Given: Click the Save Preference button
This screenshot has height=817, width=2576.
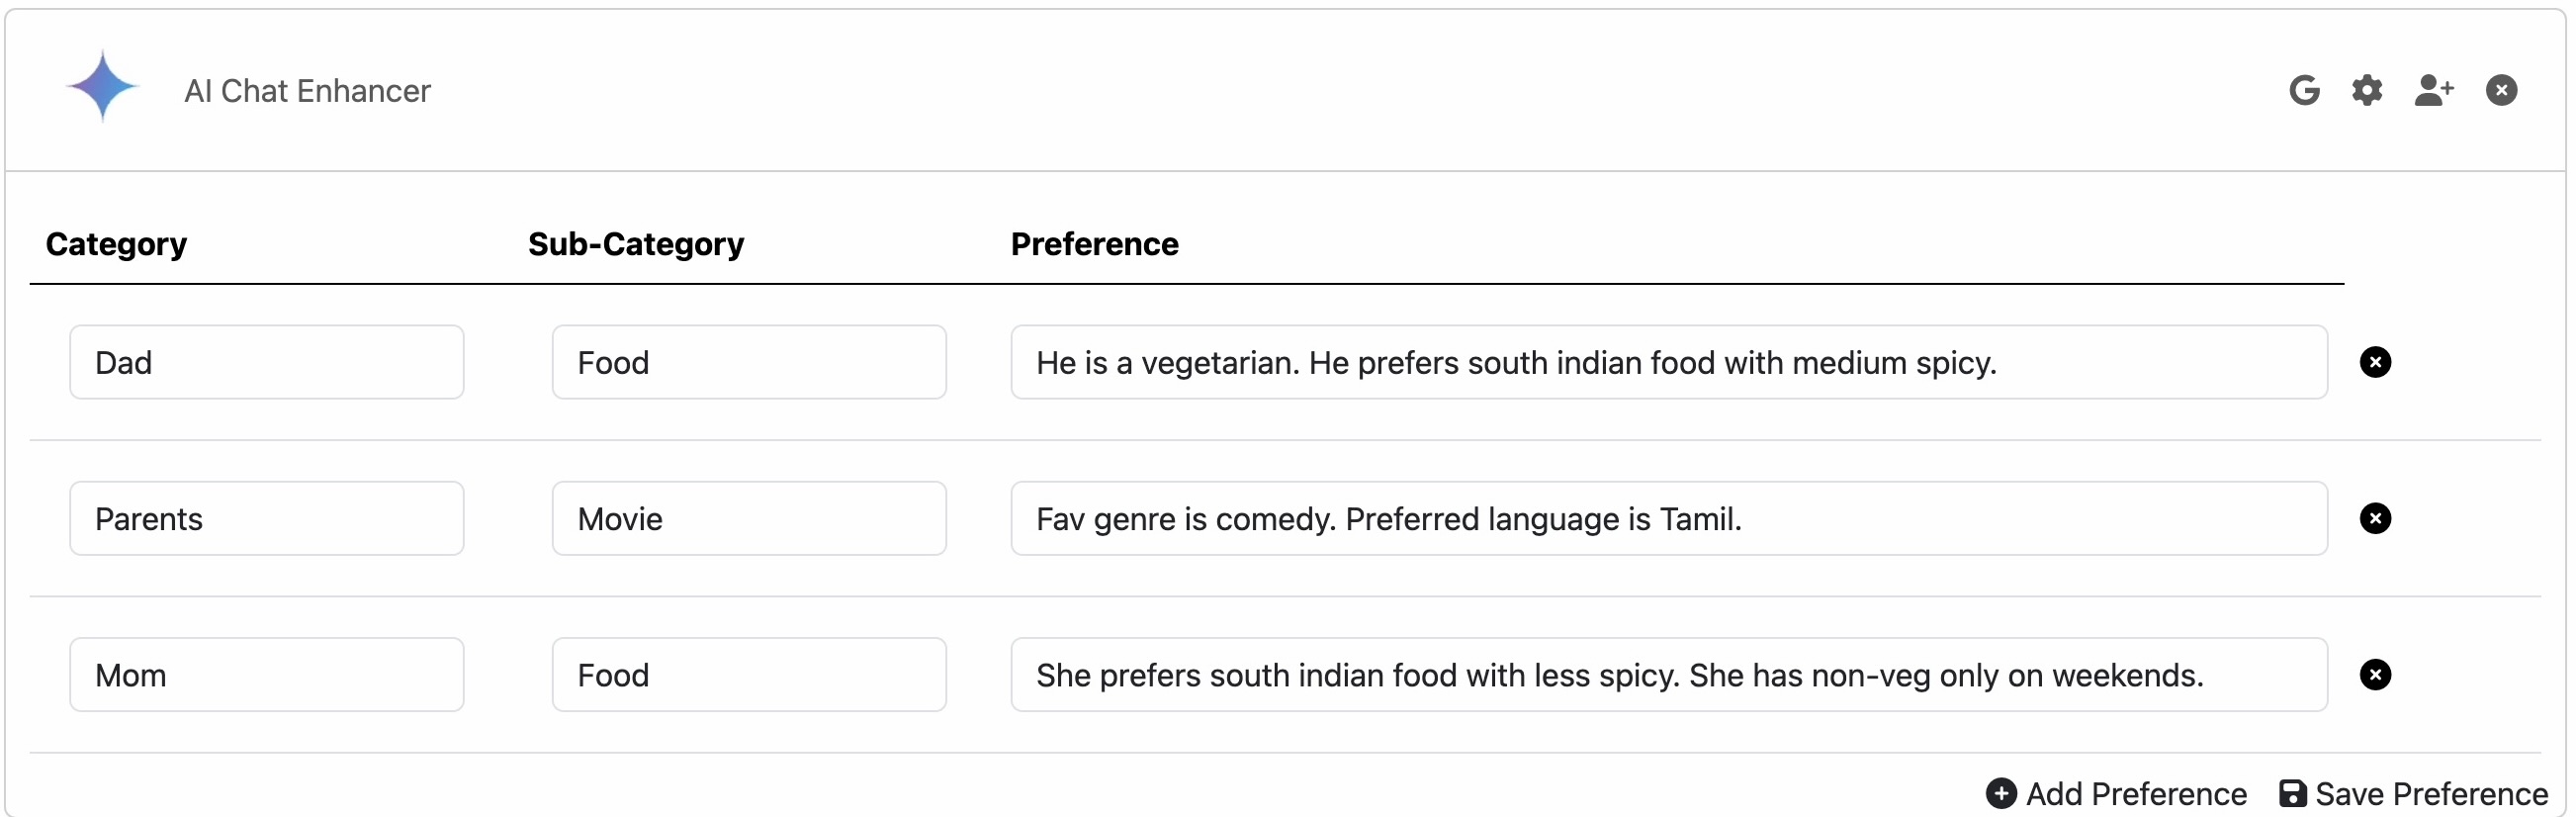Looking at the screenshot, I should (2413, 793).
